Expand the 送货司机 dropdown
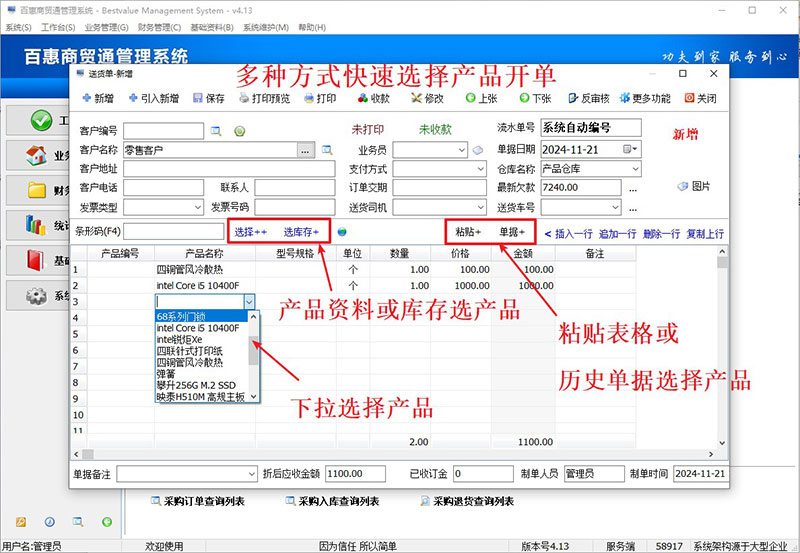The height and width of the screenshot is (553, 800). [x=481, y=207]
